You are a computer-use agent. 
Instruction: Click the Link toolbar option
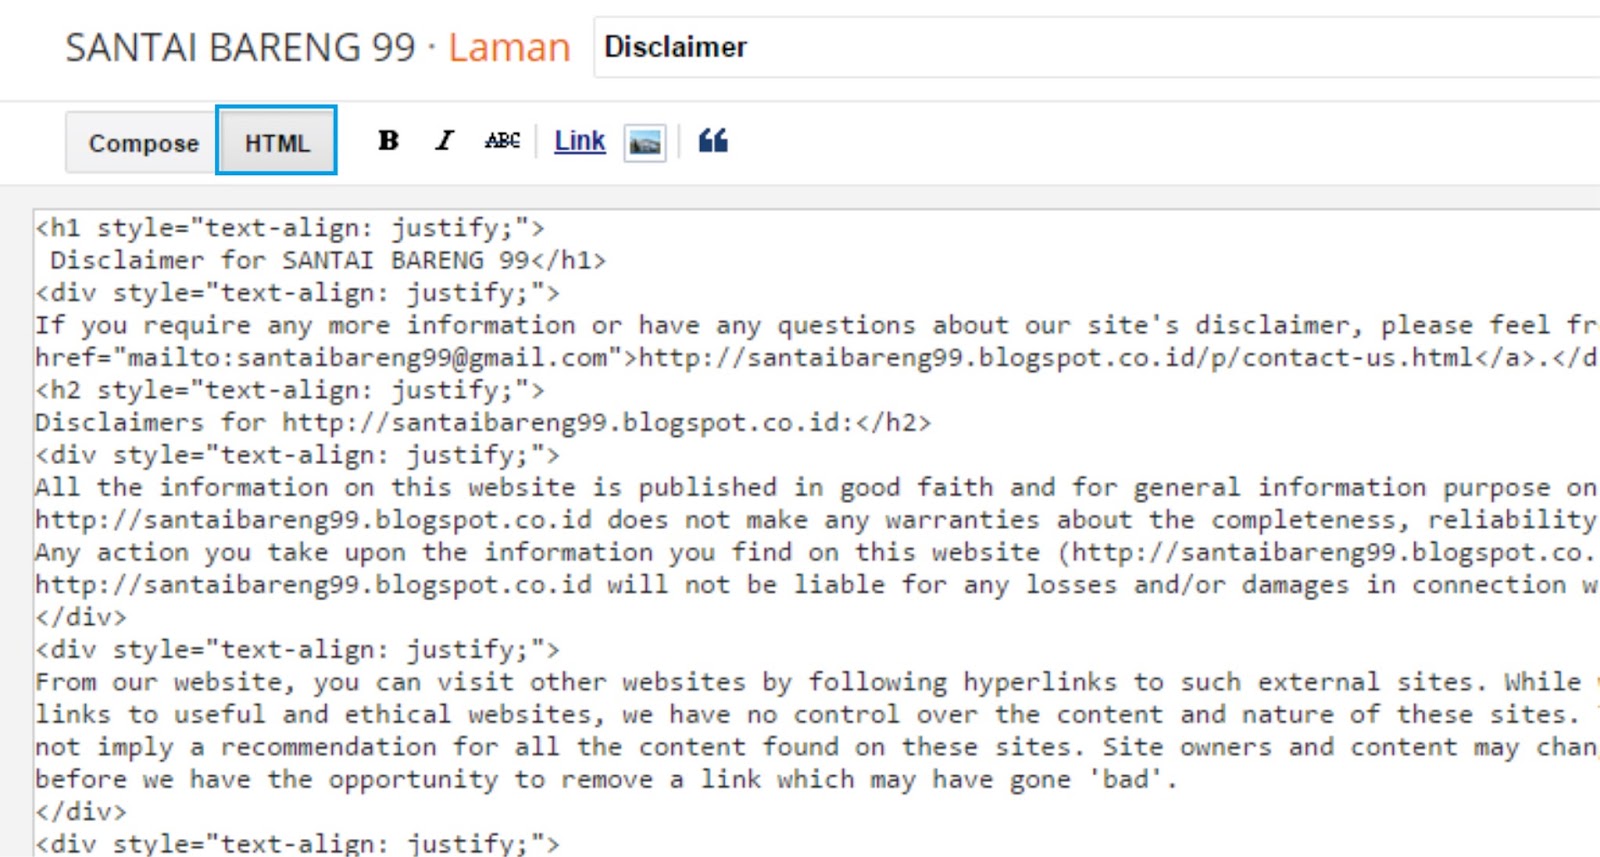tap(580, 141)
